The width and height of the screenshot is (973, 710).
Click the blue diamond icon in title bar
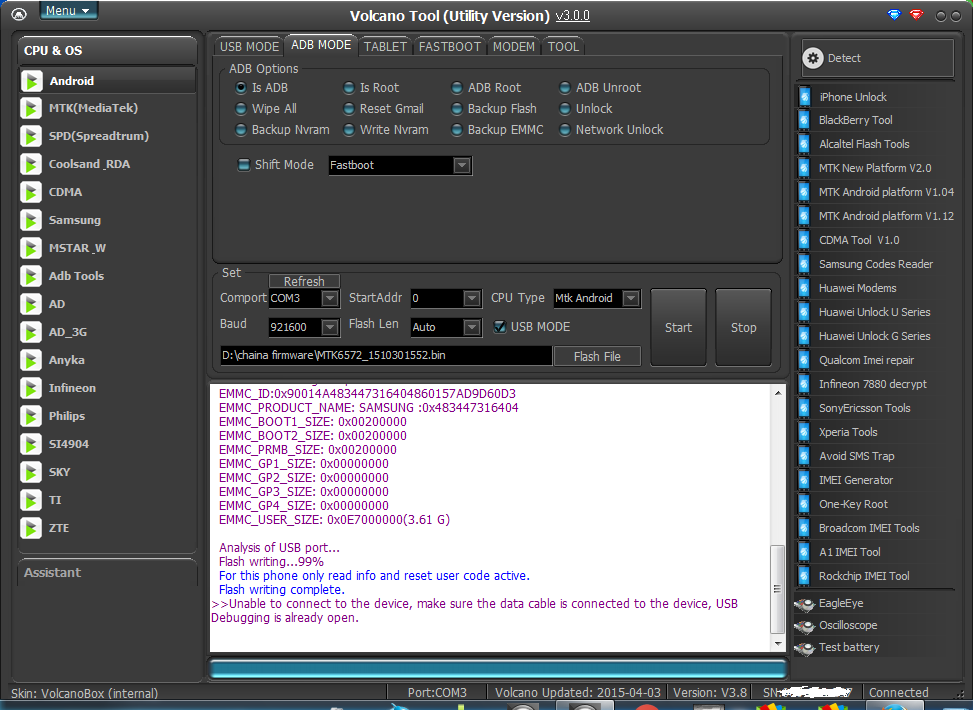(x=894, y=15)
